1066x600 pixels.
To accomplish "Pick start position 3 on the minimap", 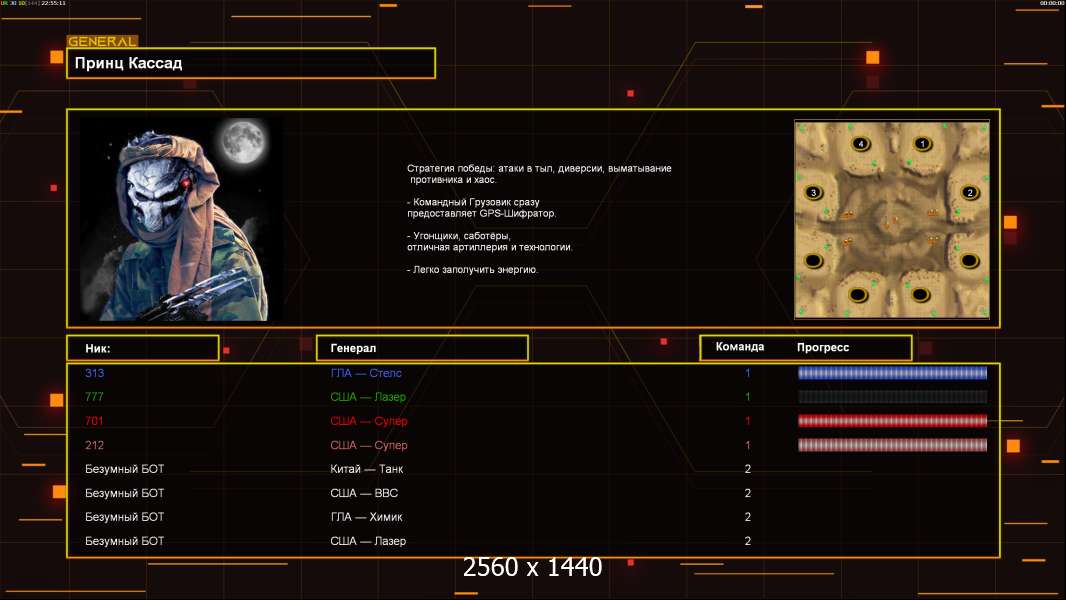I will (x=814, y=192).
